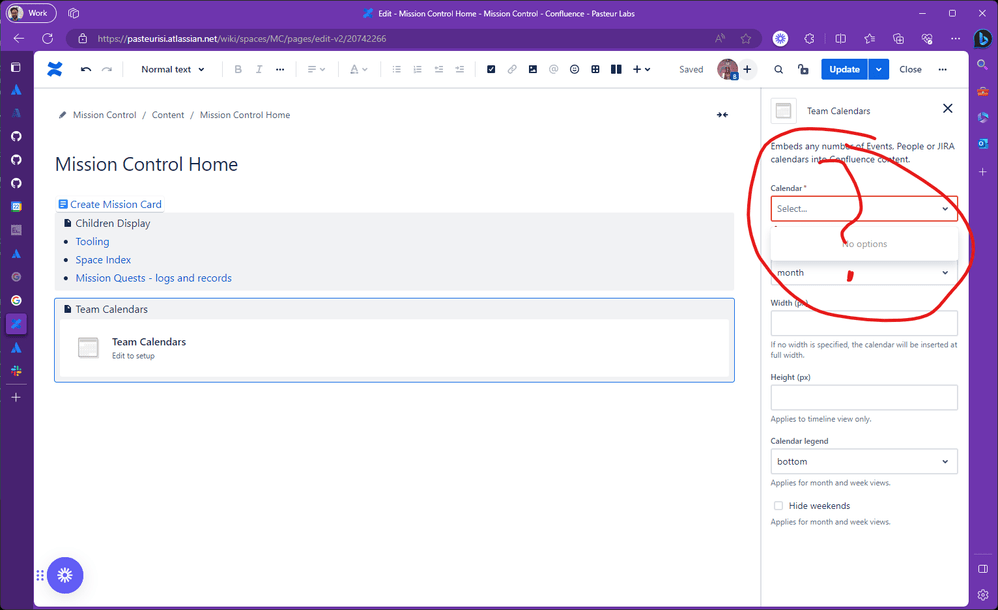Open the Content breadcrumb item

(x=167, y=115)
